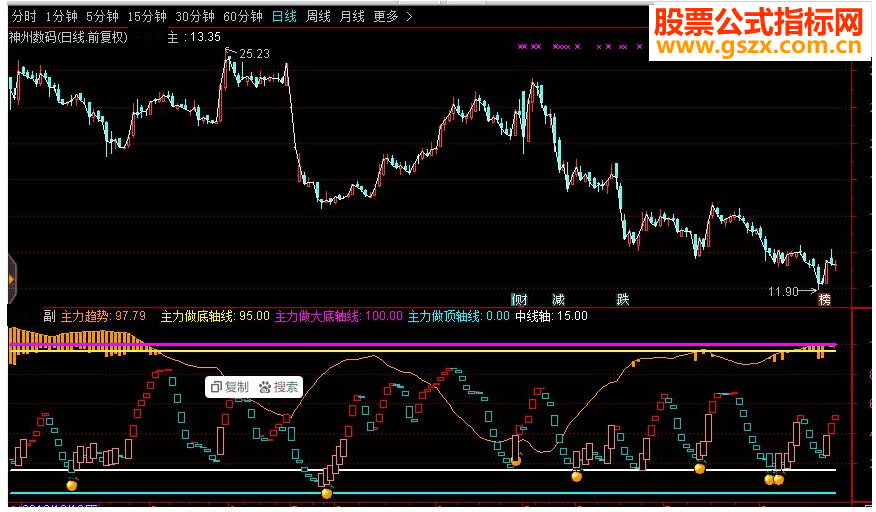Switch to the 日线 daily tab
This screenshot has height=512, width=876.
pos(284,17)
